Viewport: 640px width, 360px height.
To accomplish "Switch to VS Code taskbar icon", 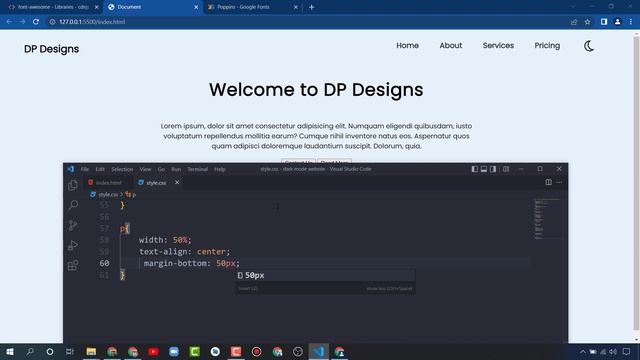I will pyautogui.click(x=319, y=351).
